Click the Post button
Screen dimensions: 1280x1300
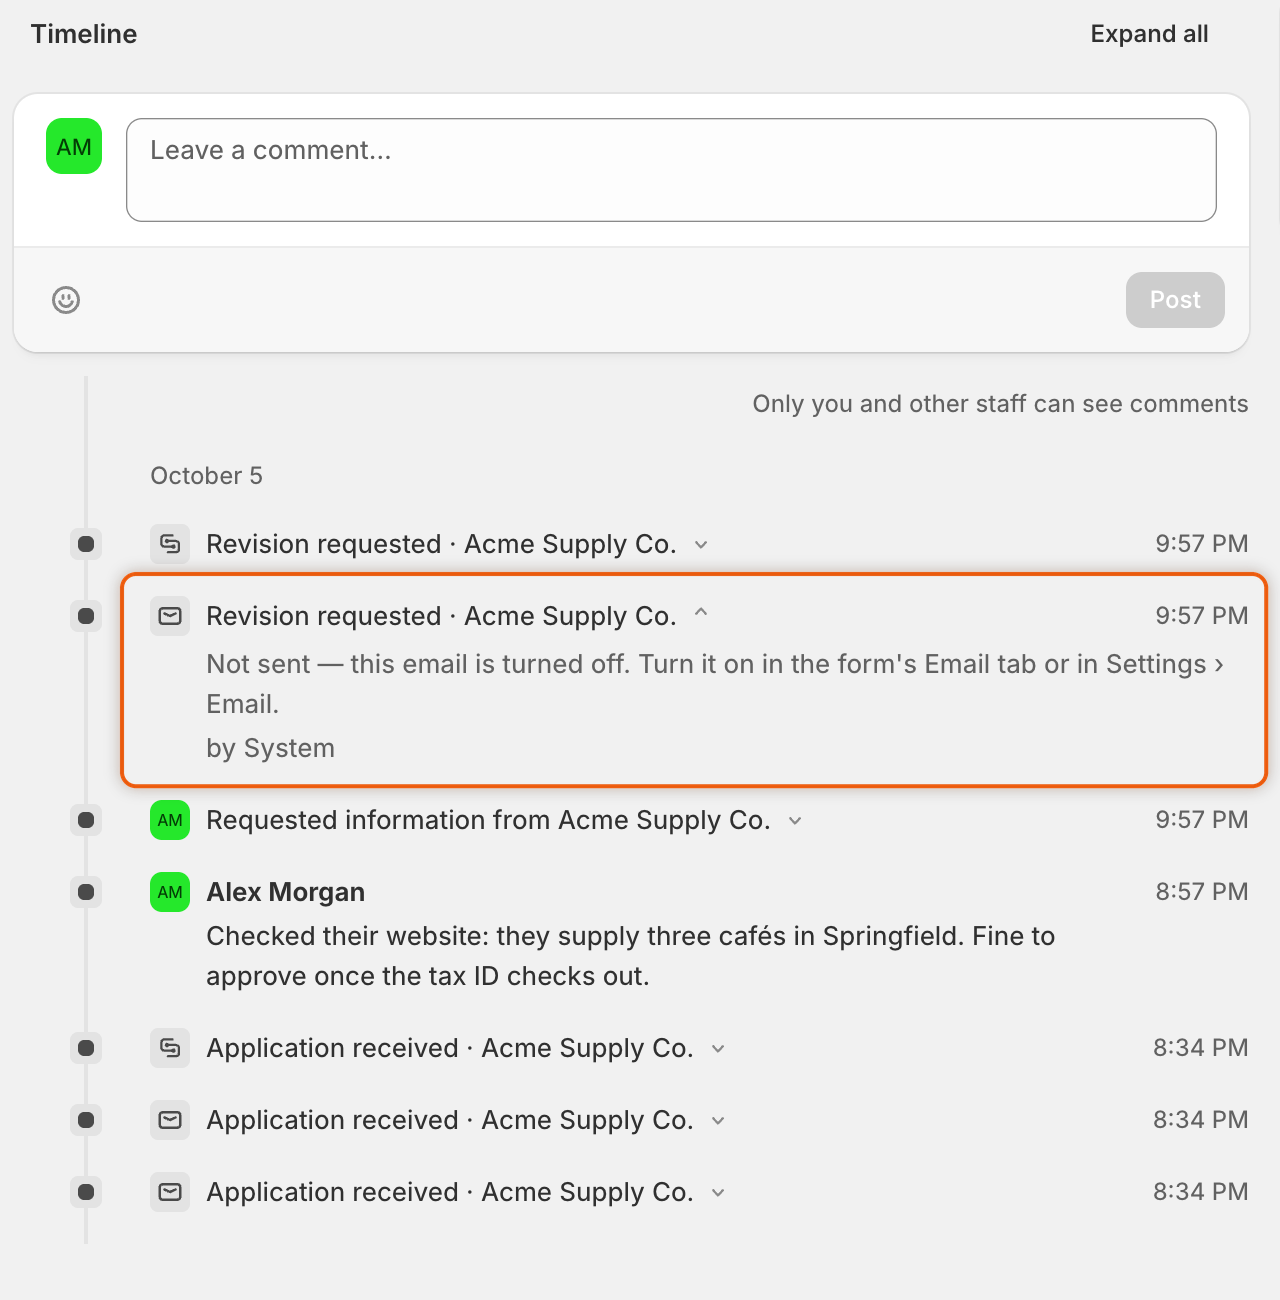[x=1175, y=300]
